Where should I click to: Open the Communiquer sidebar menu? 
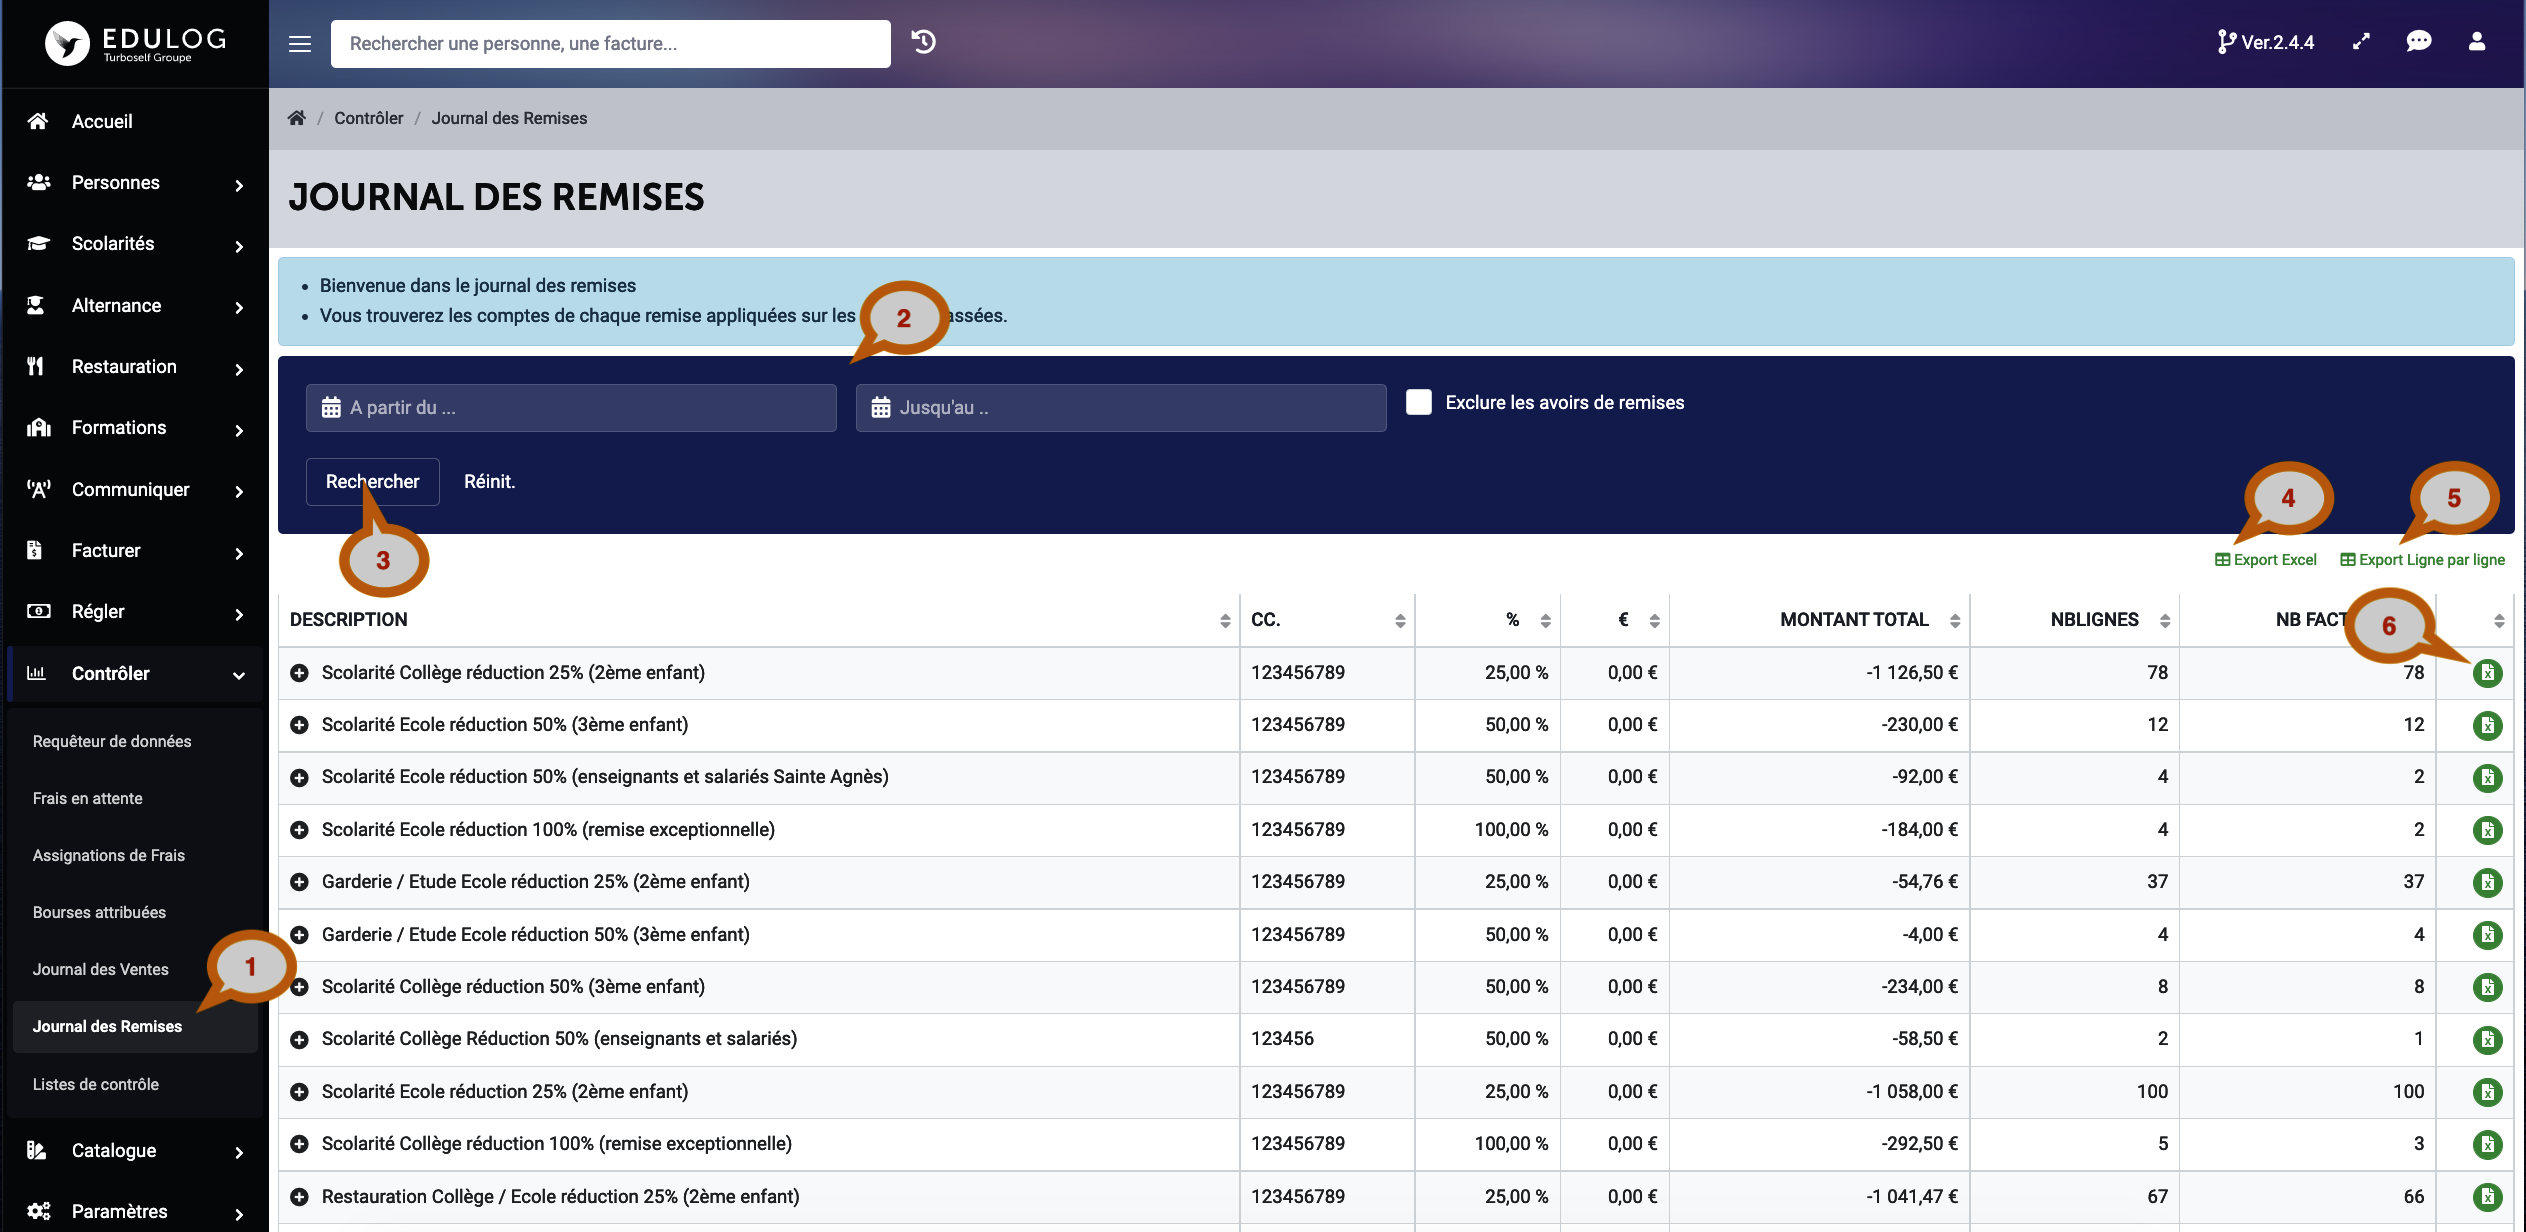point(135,490)
